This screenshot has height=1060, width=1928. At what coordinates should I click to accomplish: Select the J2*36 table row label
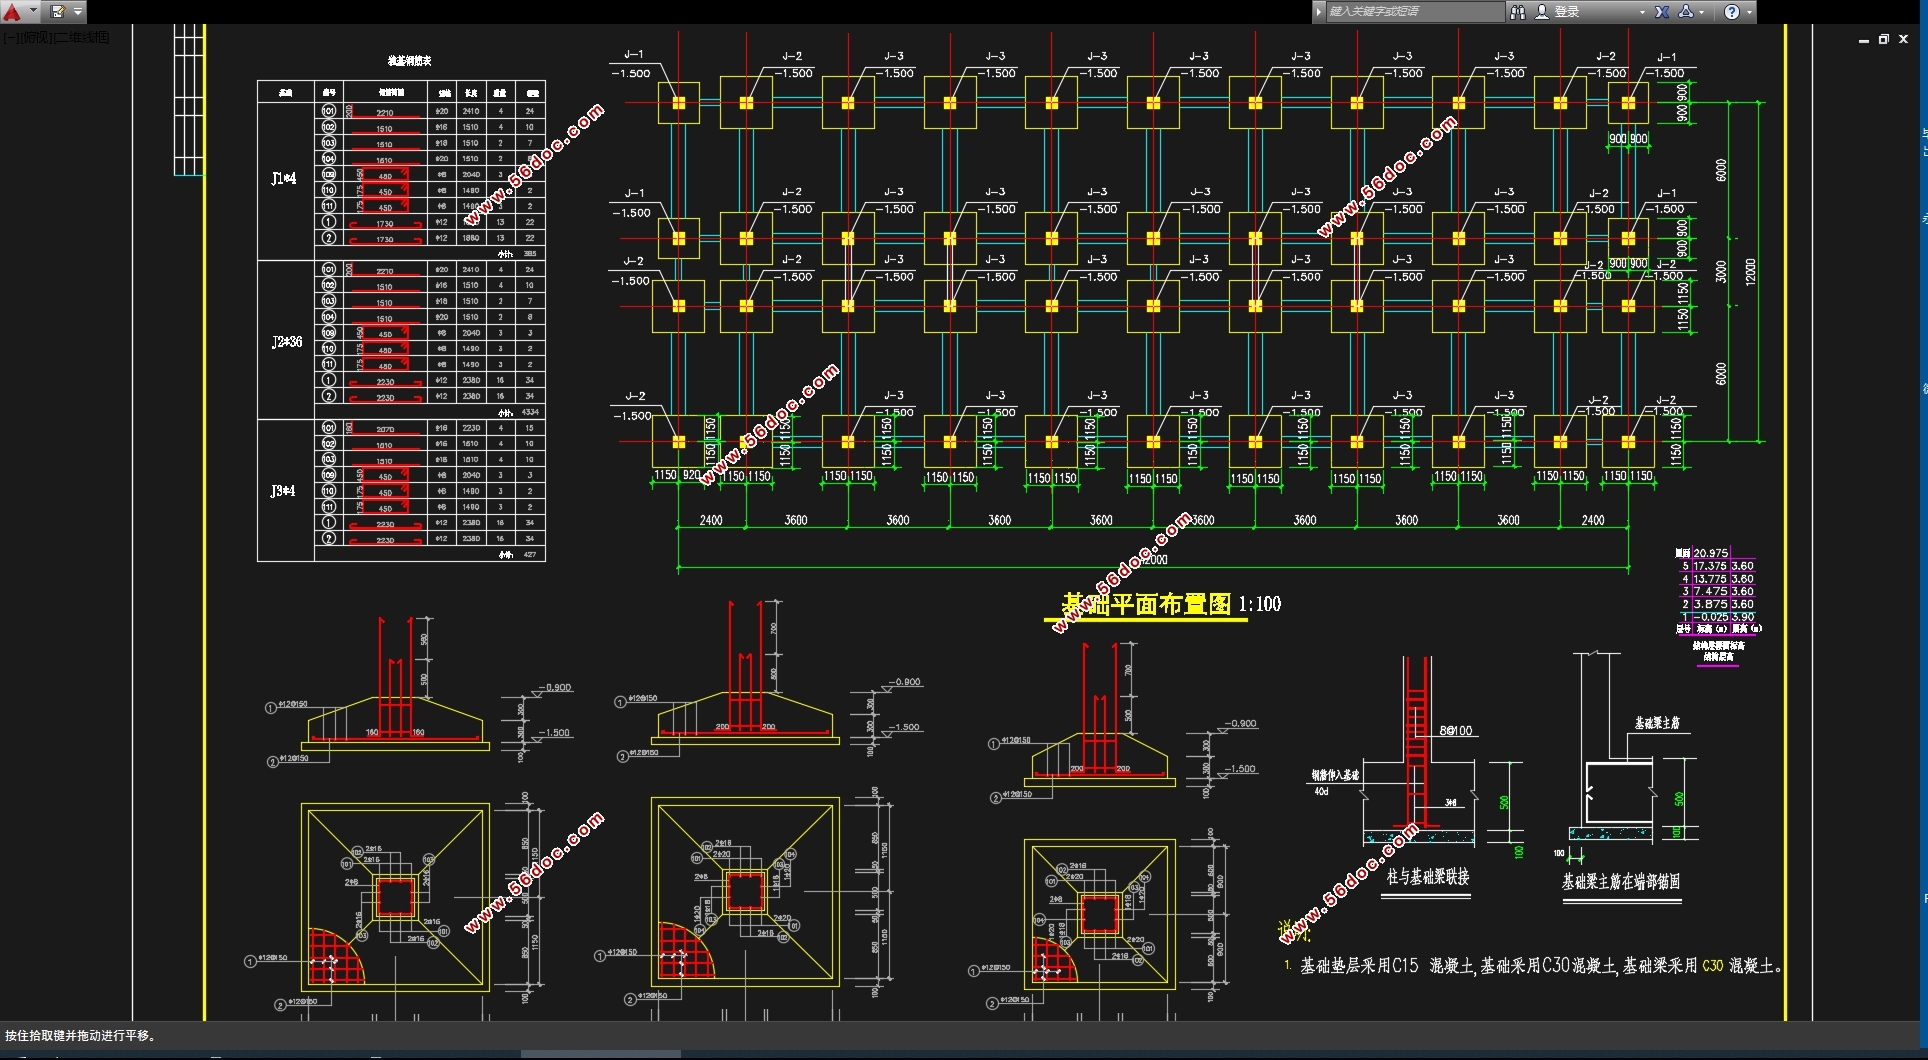tap(287, 342)
